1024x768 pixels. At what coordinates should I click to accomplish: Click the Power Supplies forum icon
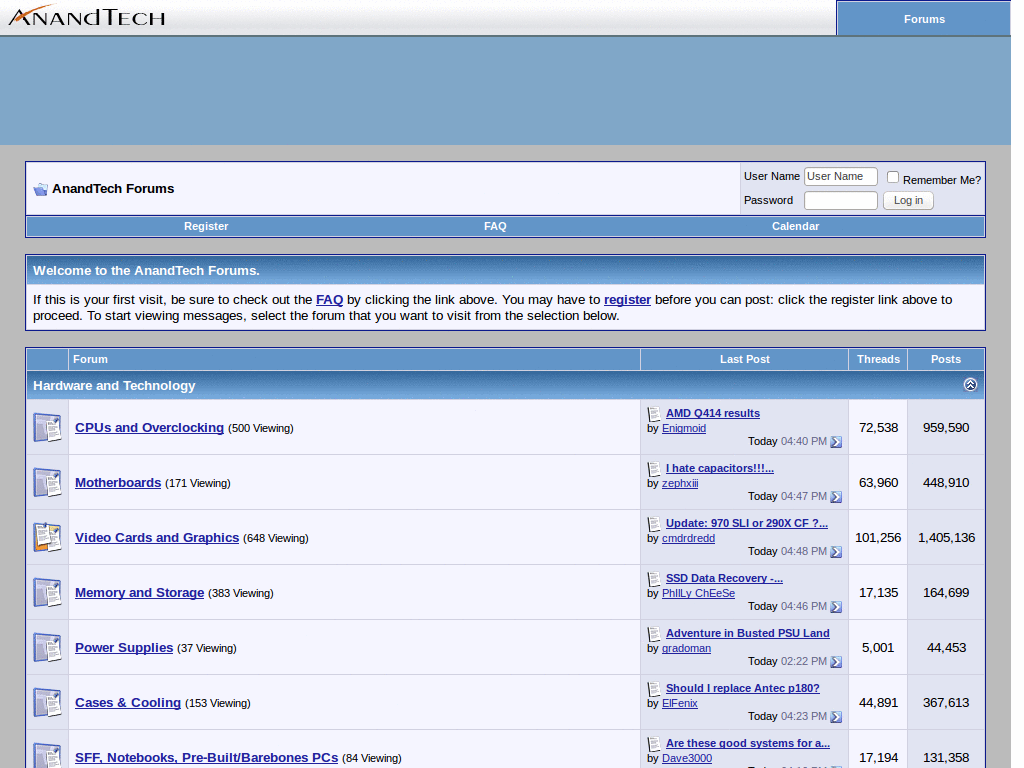tap(48, 647)
